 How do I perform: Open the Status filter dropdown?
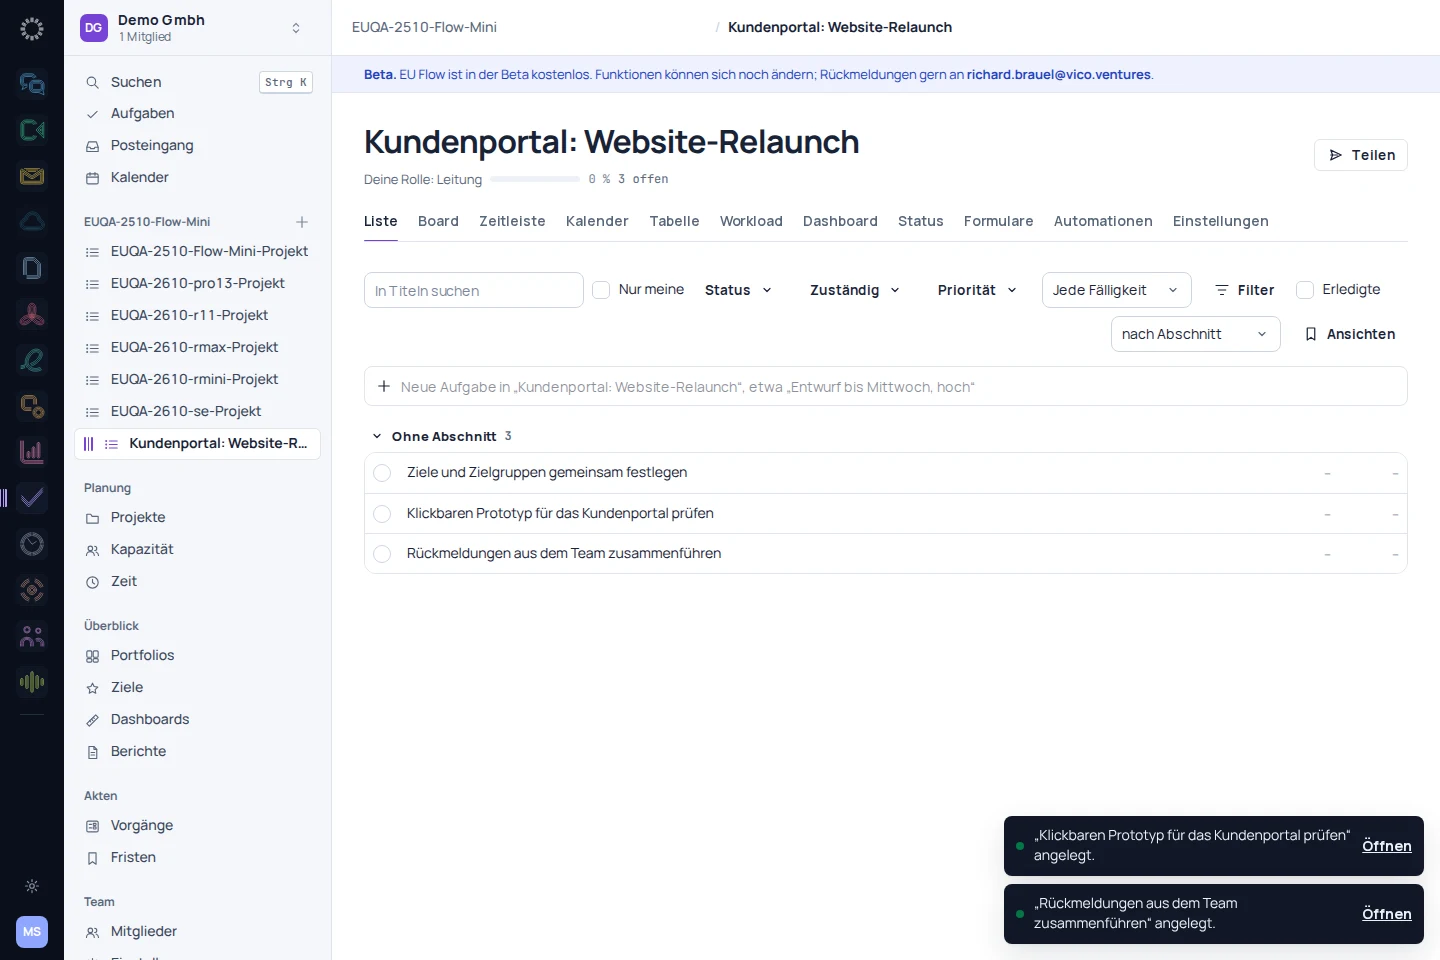coord(739,290)
